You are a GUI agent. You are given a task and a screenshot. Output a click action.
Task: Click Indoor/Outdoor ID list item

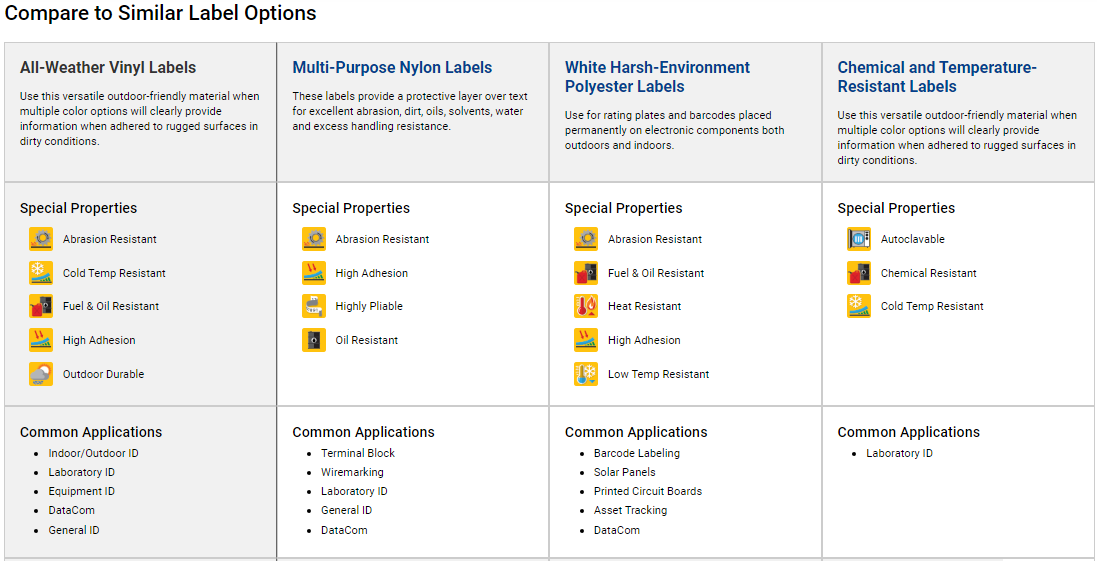coord(94,453)
